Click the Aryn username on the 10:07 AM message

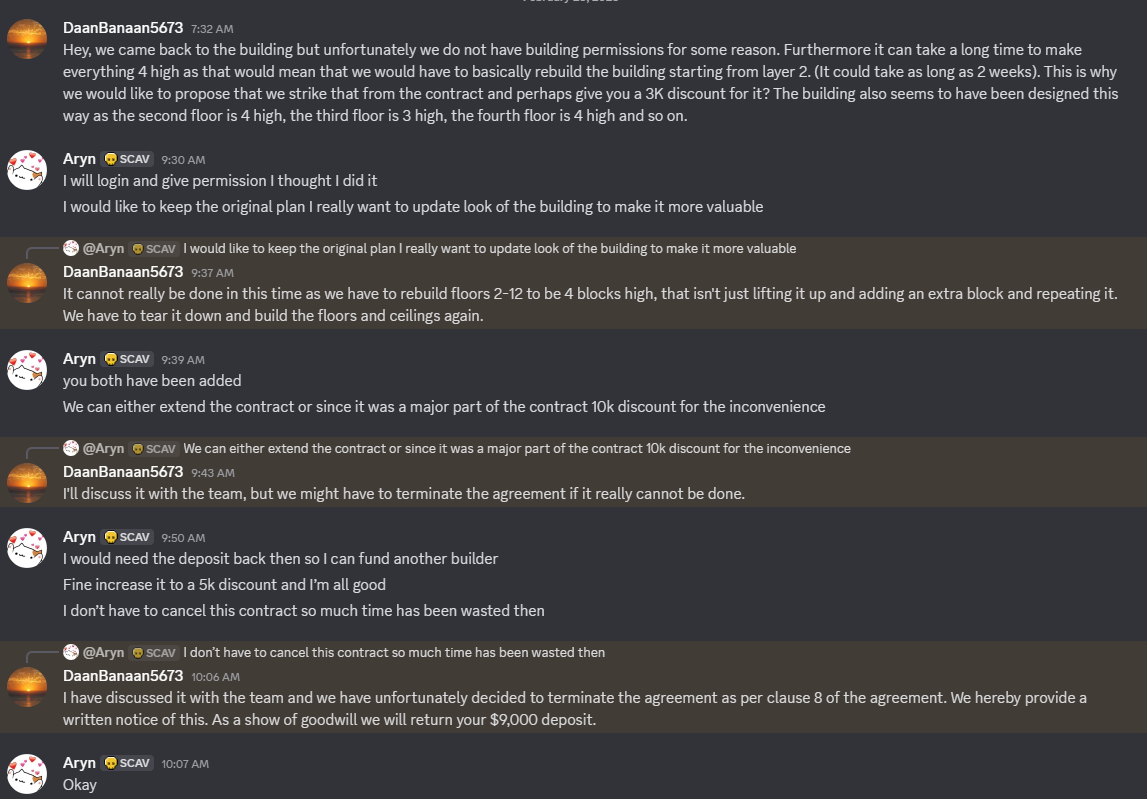coord(79,763)
